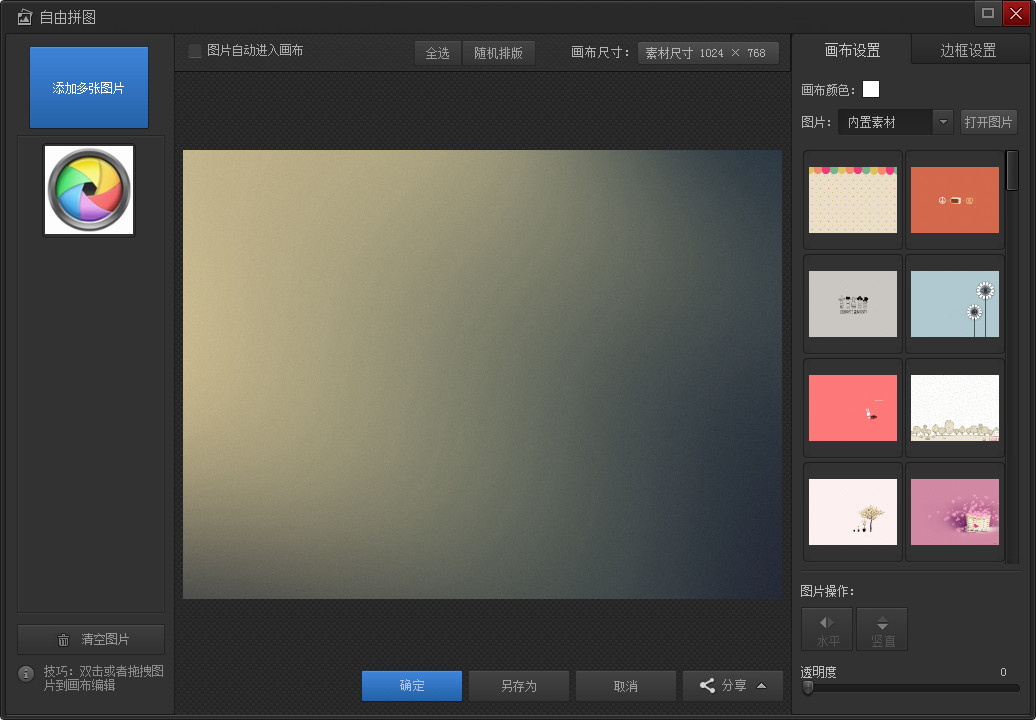Click the horizontal flip icon
The image size is (1036, 720).
point(827,623)
